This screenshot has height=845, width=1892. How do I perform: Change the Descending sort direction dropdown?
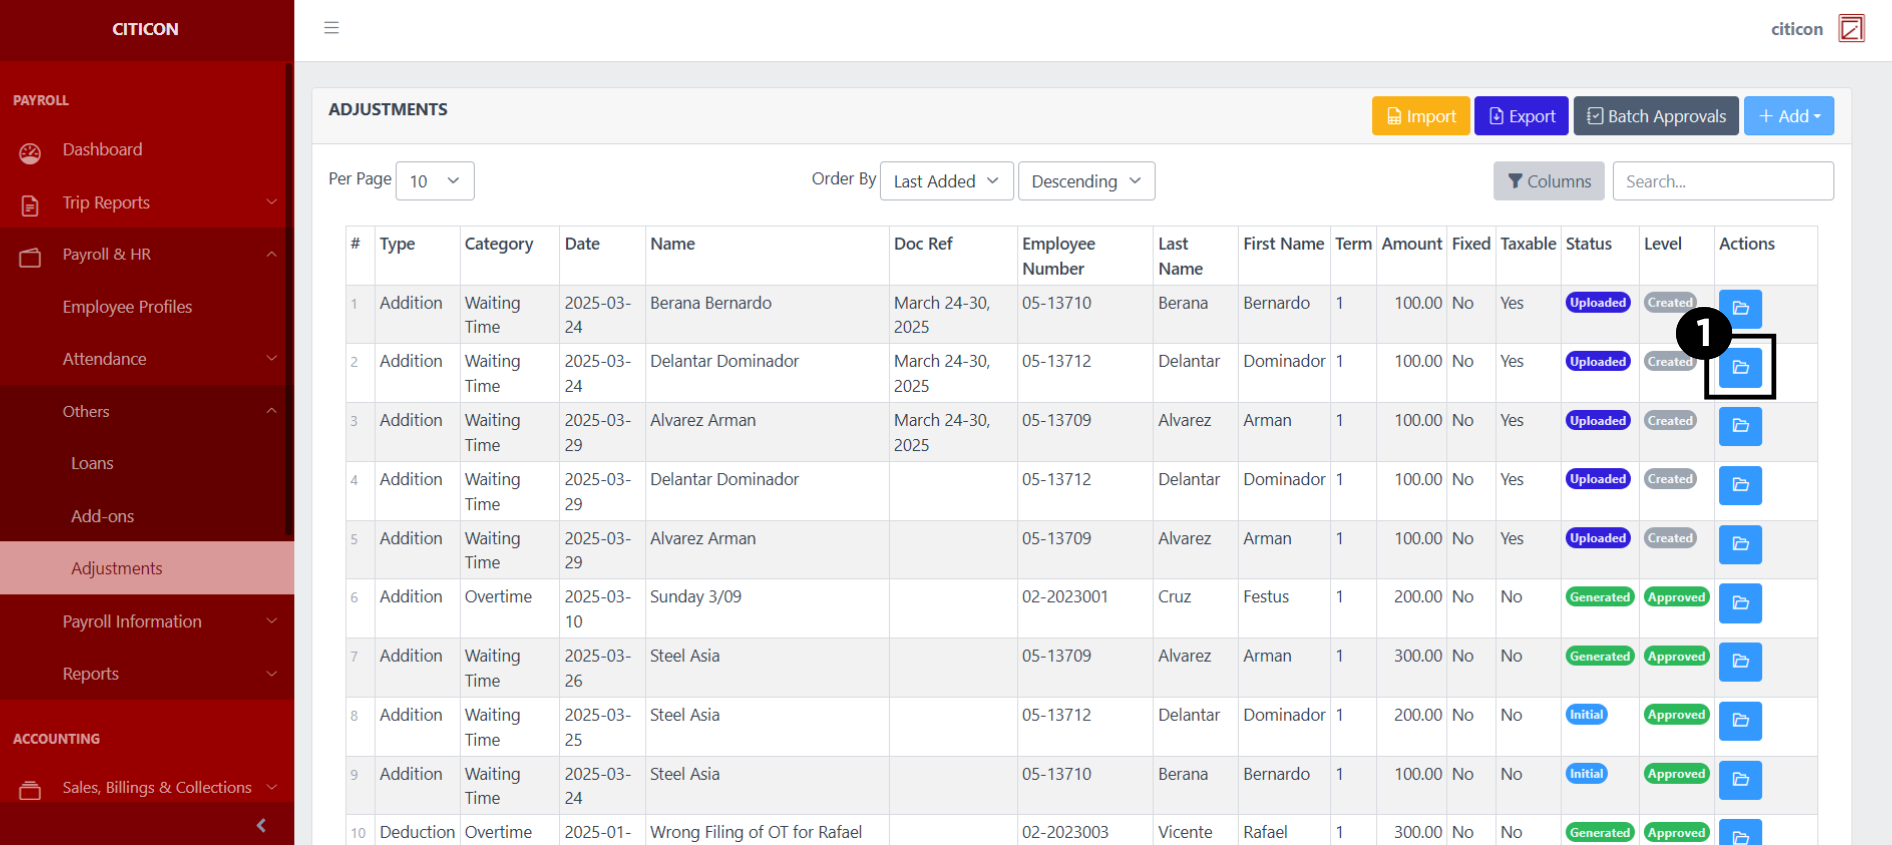coord(1086,181)
